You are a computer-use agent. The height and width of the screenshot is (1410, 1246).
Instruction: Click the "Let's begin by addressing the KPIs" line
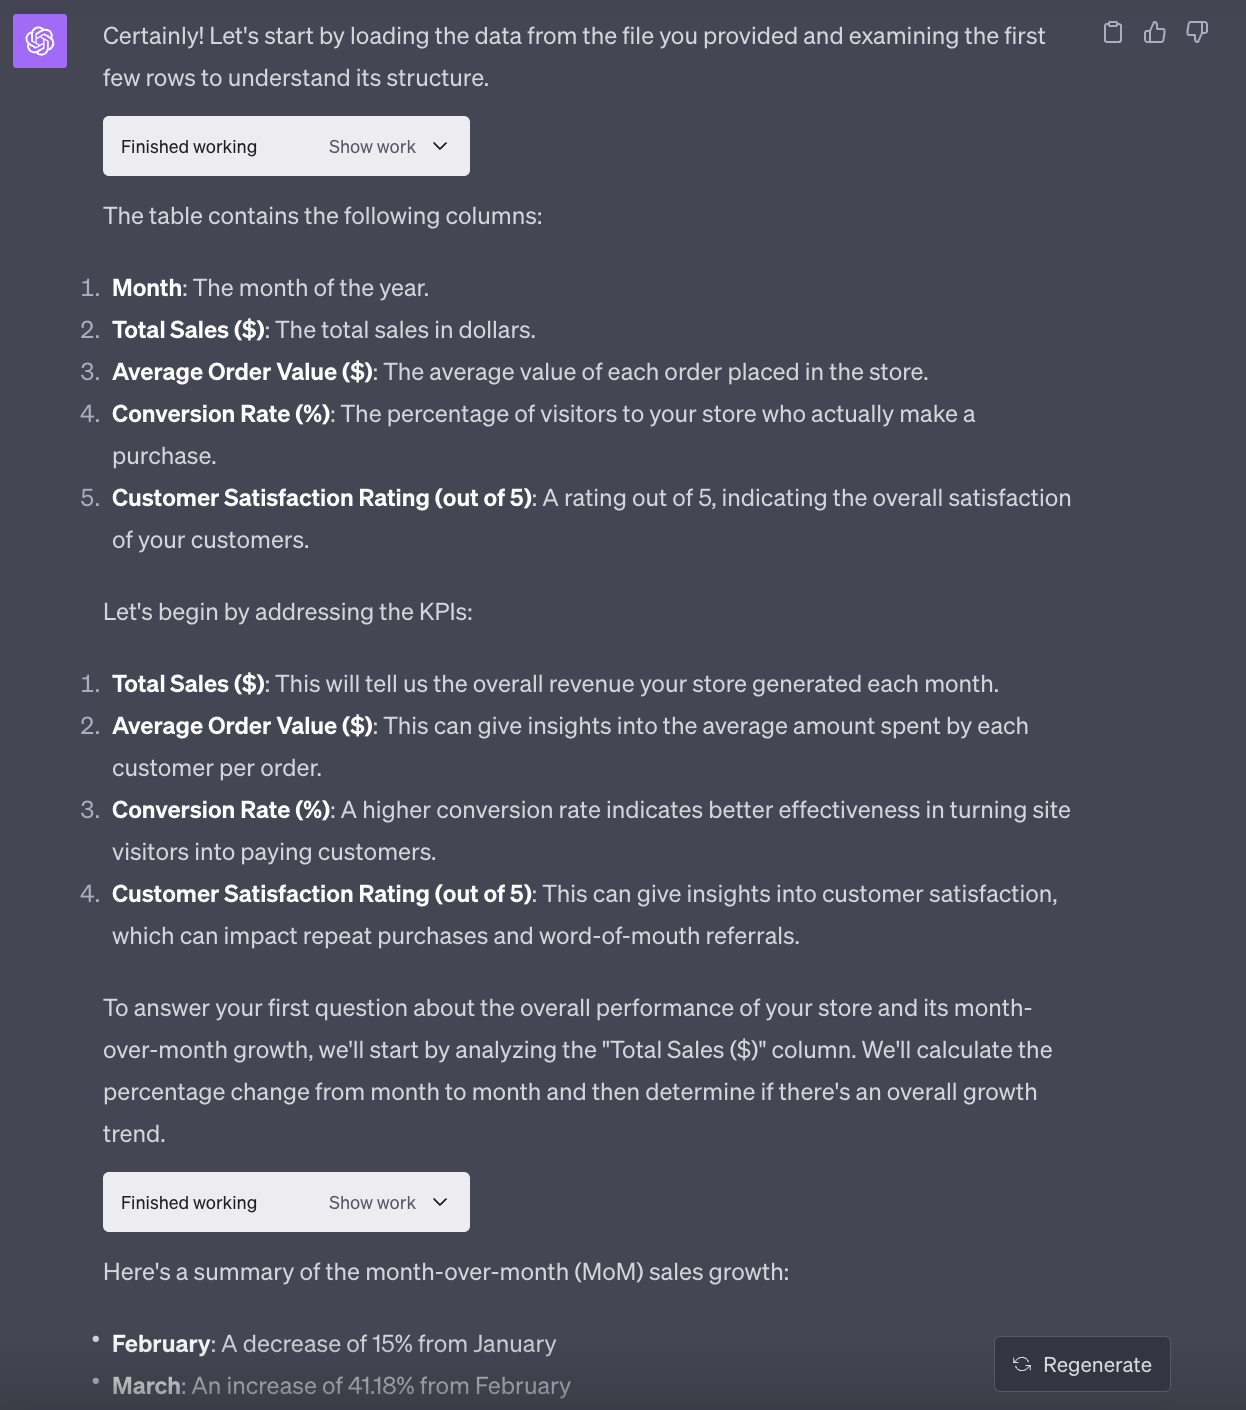[x=287, y=612]
